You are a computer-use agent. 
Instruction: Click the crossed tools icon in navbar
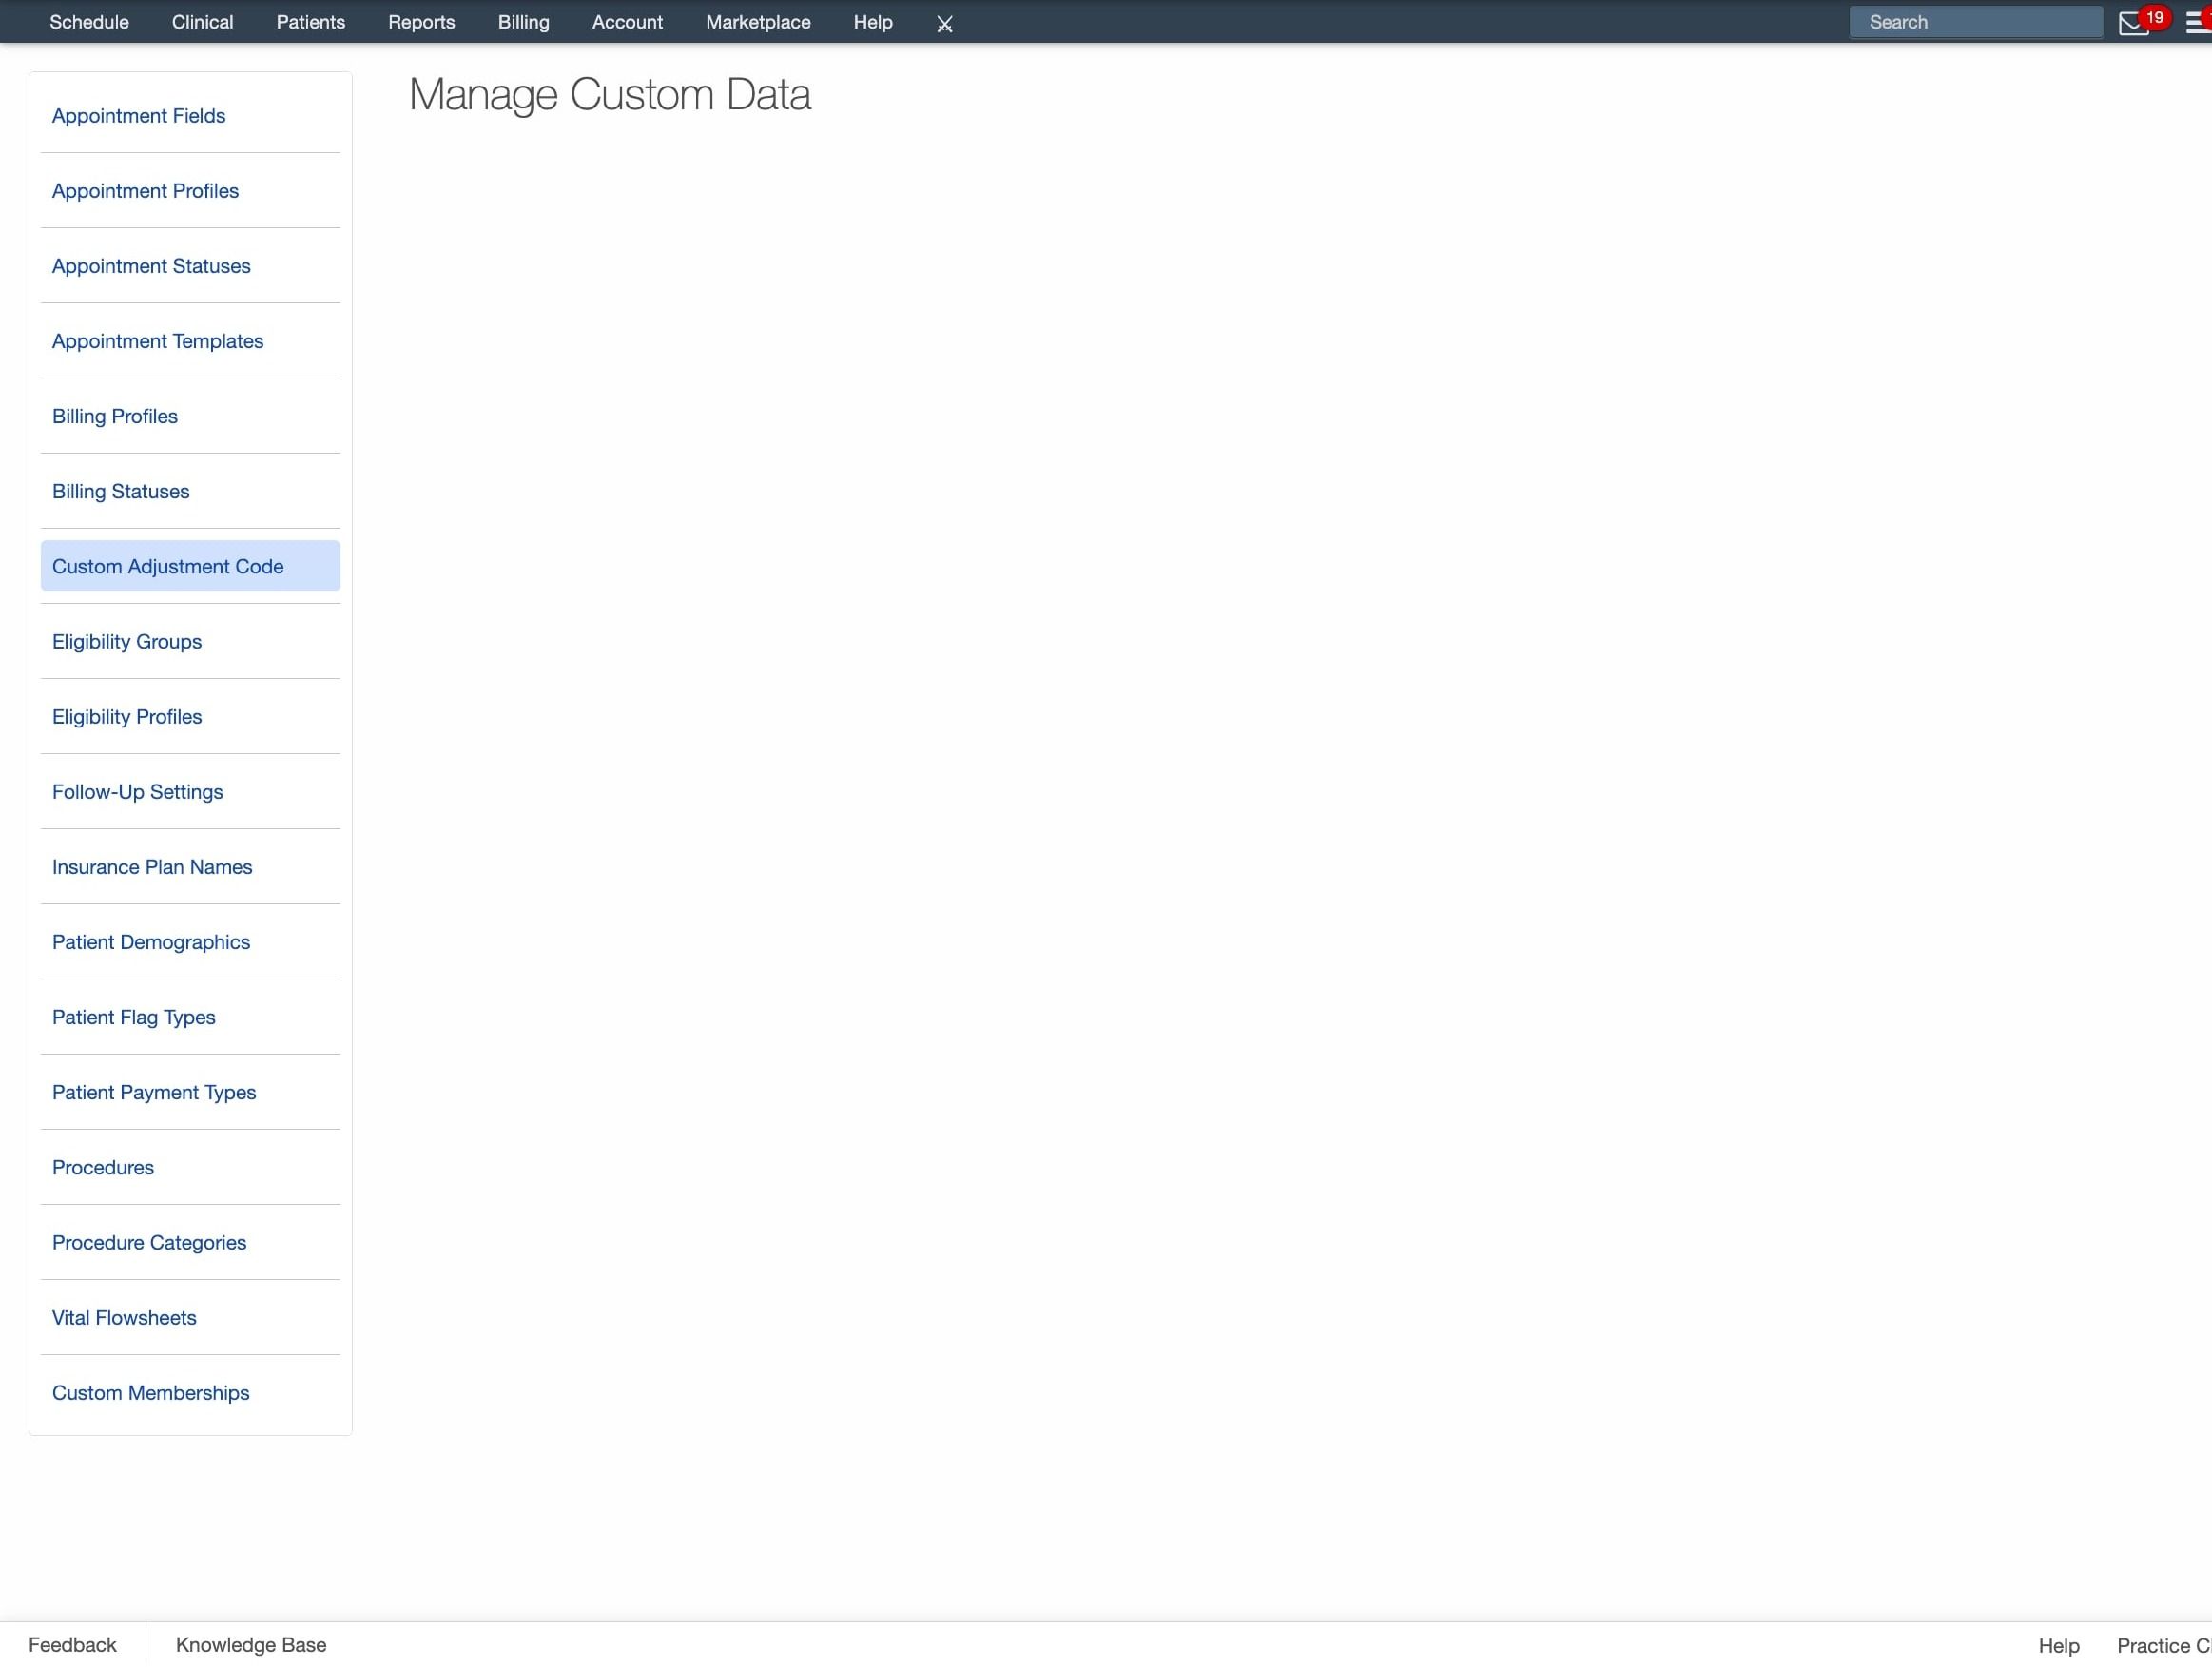tap(944, 23)
